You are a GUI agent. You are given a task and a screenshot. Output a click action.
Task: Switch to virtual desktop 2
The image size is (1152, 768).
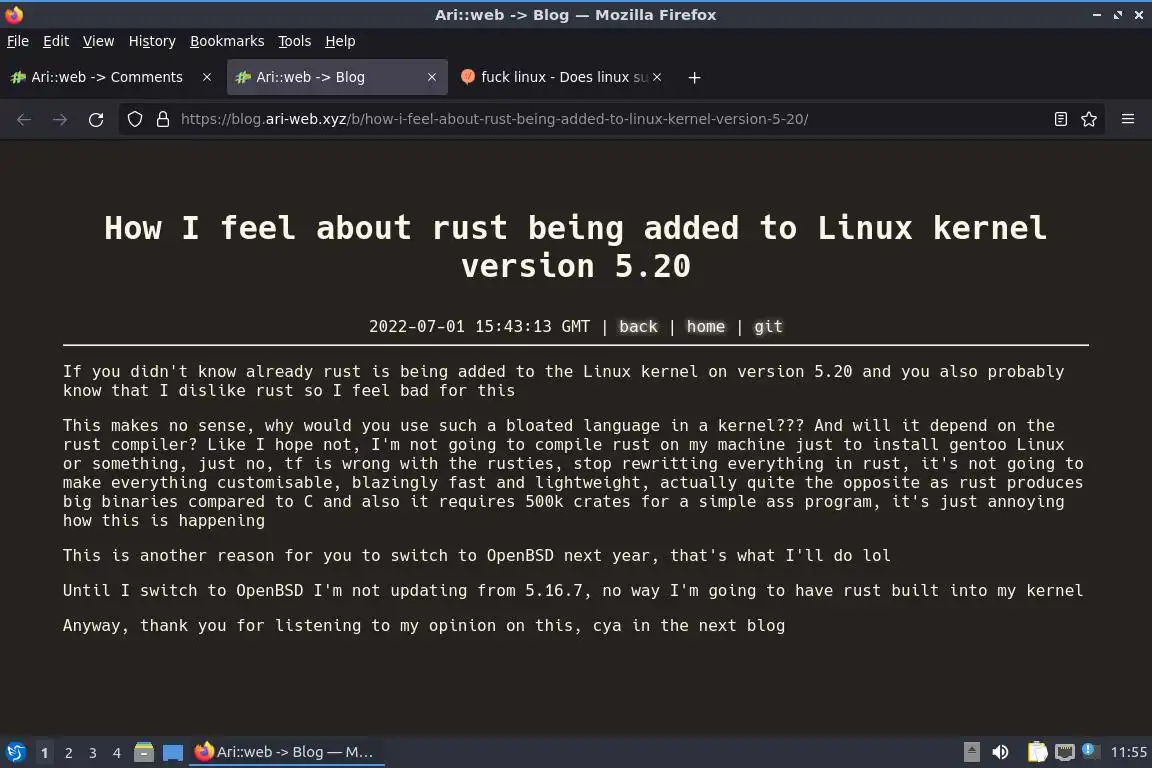coord(69,752)
